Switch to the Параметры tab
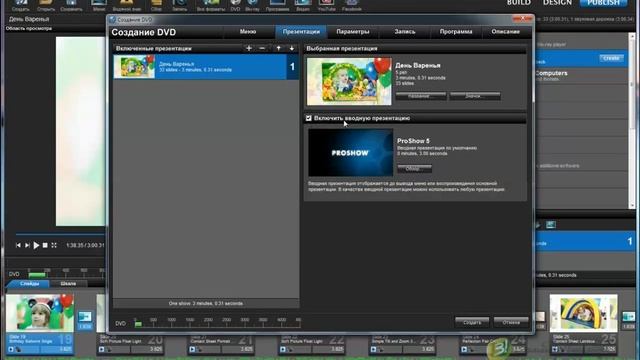 coord(353,31)
